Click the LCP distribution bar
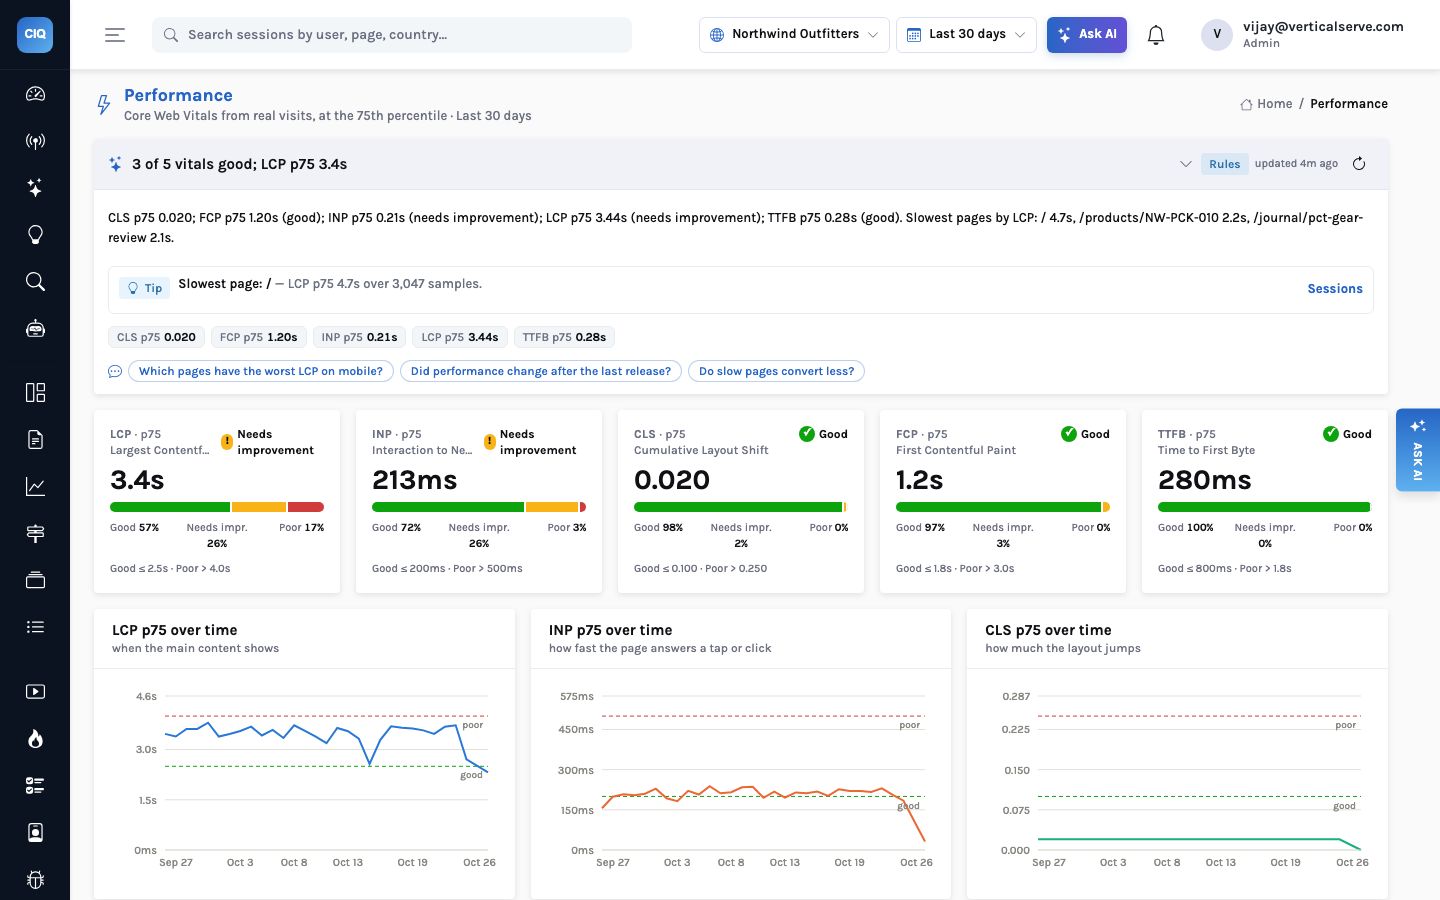1440x900 pixels. [217, 507]
